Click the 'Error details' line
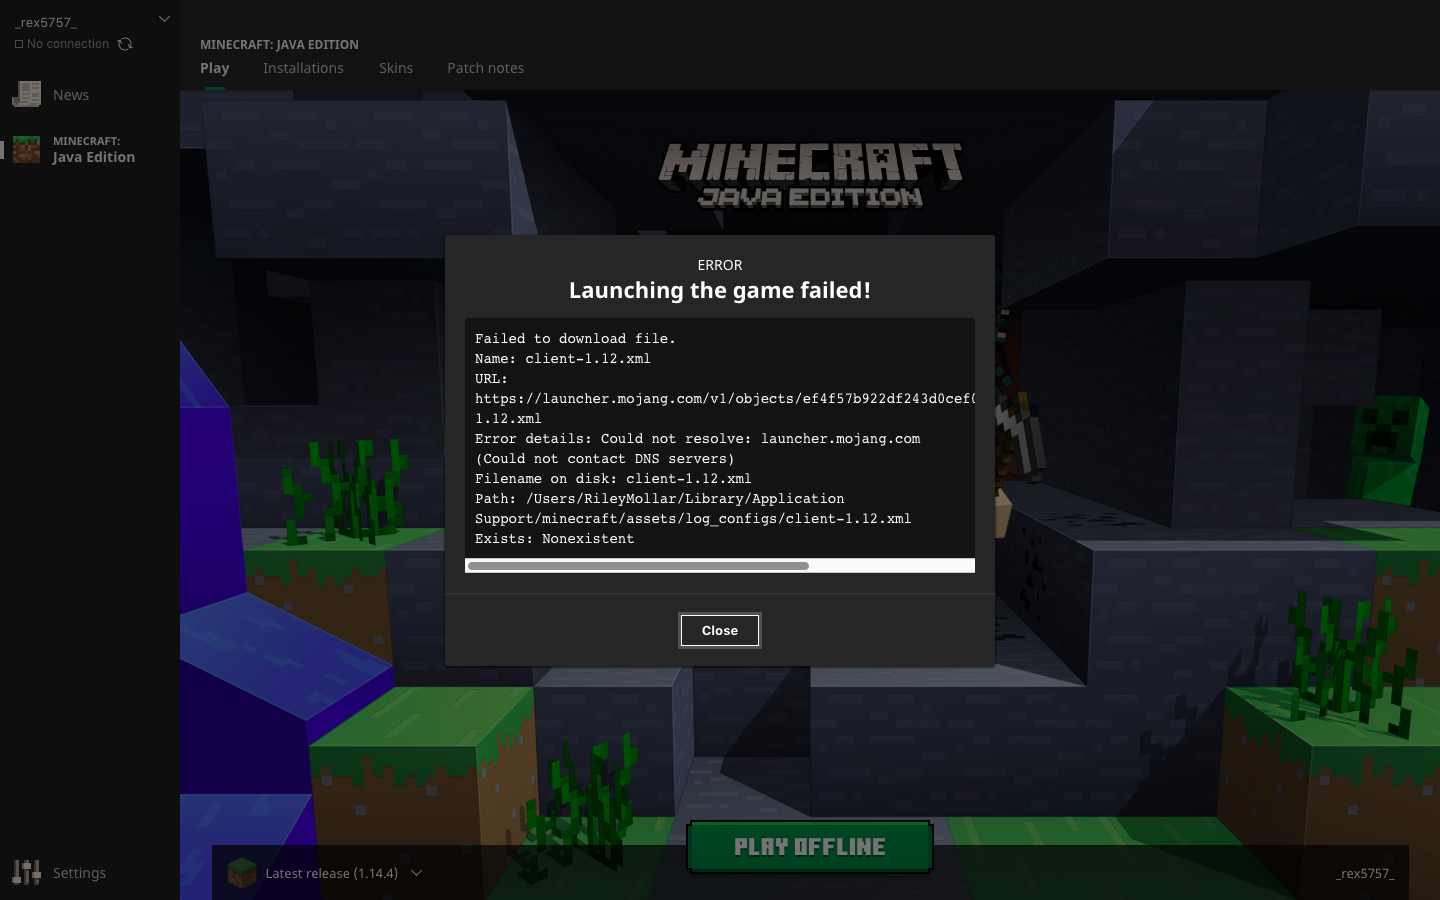This screenshot has width=1440, height=900. coord(697,439)
